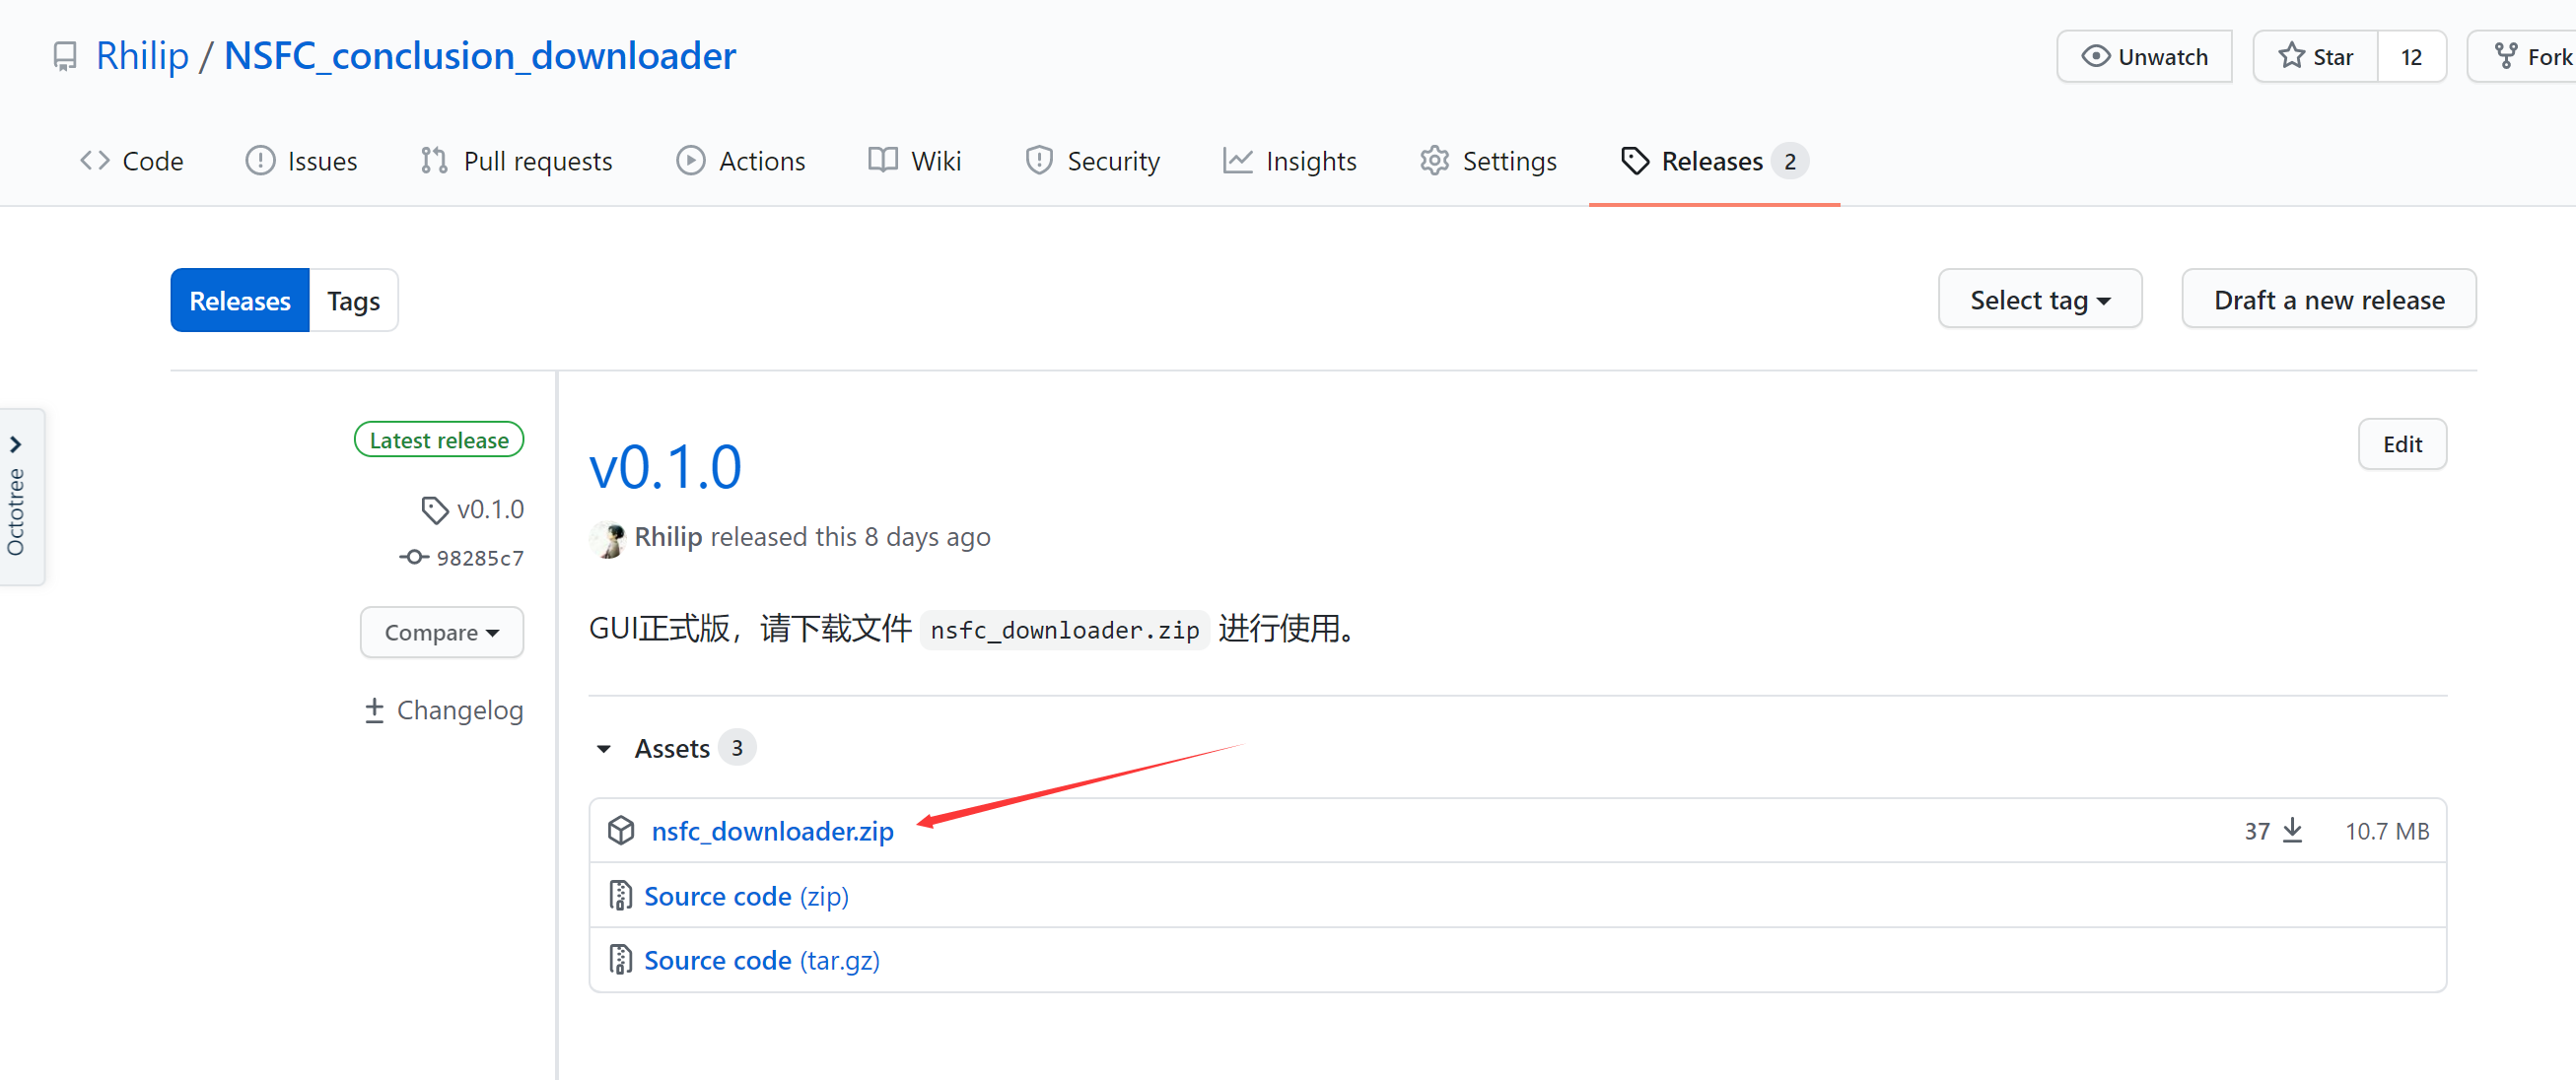The height and width of the screenshot is (1080, 2576).
Task: Download Source code (tar.gz)
Action: pos(762,960)
